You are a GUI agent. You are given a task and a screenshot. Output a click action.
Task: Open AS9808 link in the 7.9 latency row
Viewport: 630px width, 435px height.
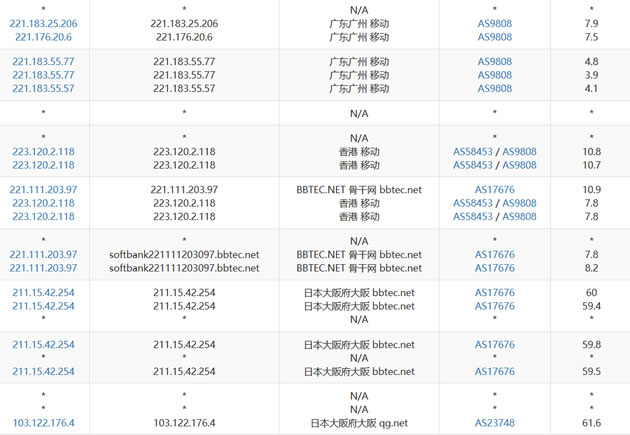pos(494,23)
